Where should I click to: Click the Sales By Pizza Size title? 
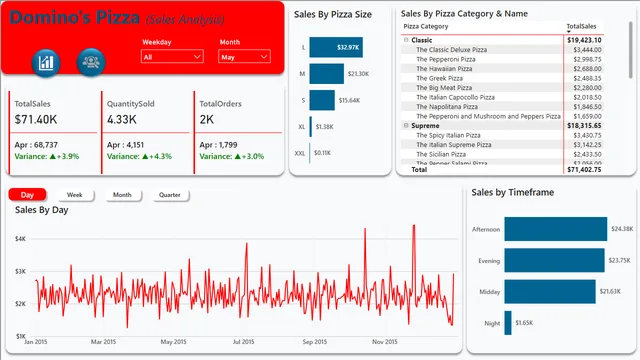pyautogui.click(x=333, y=14)
